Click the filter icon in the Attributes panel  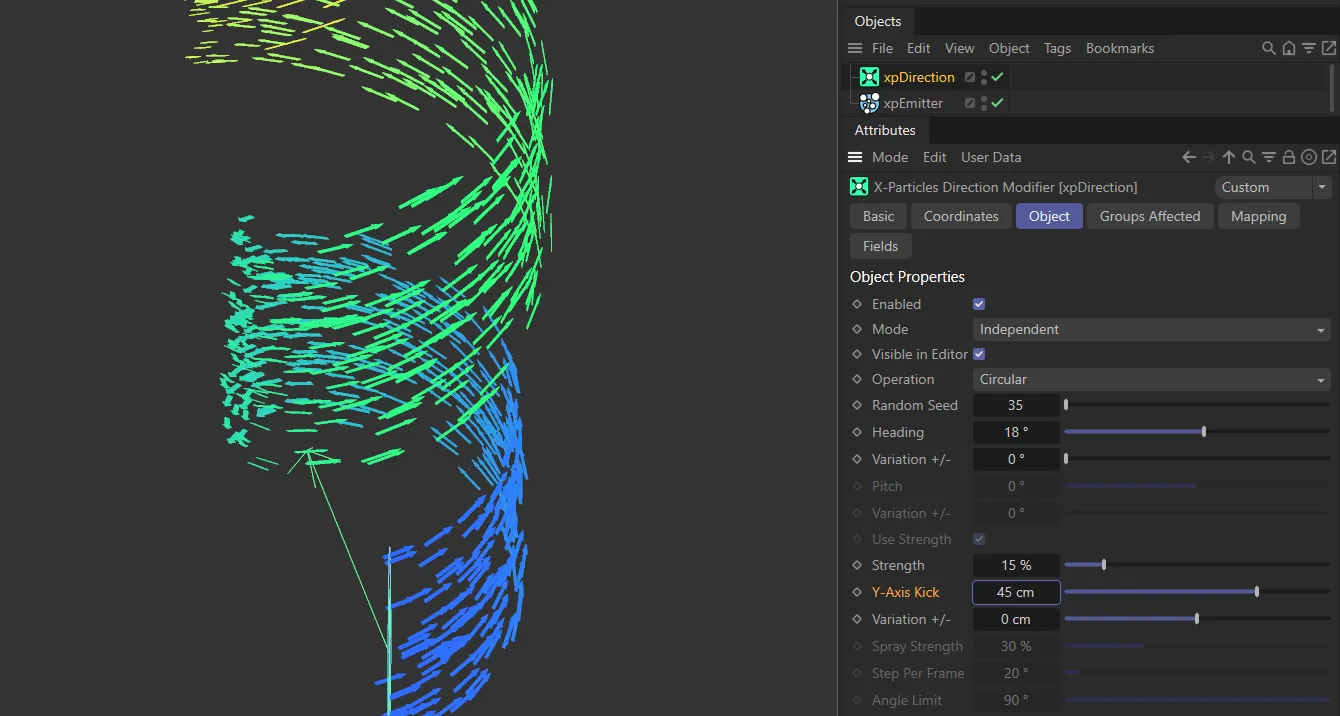coord(1268,157)
